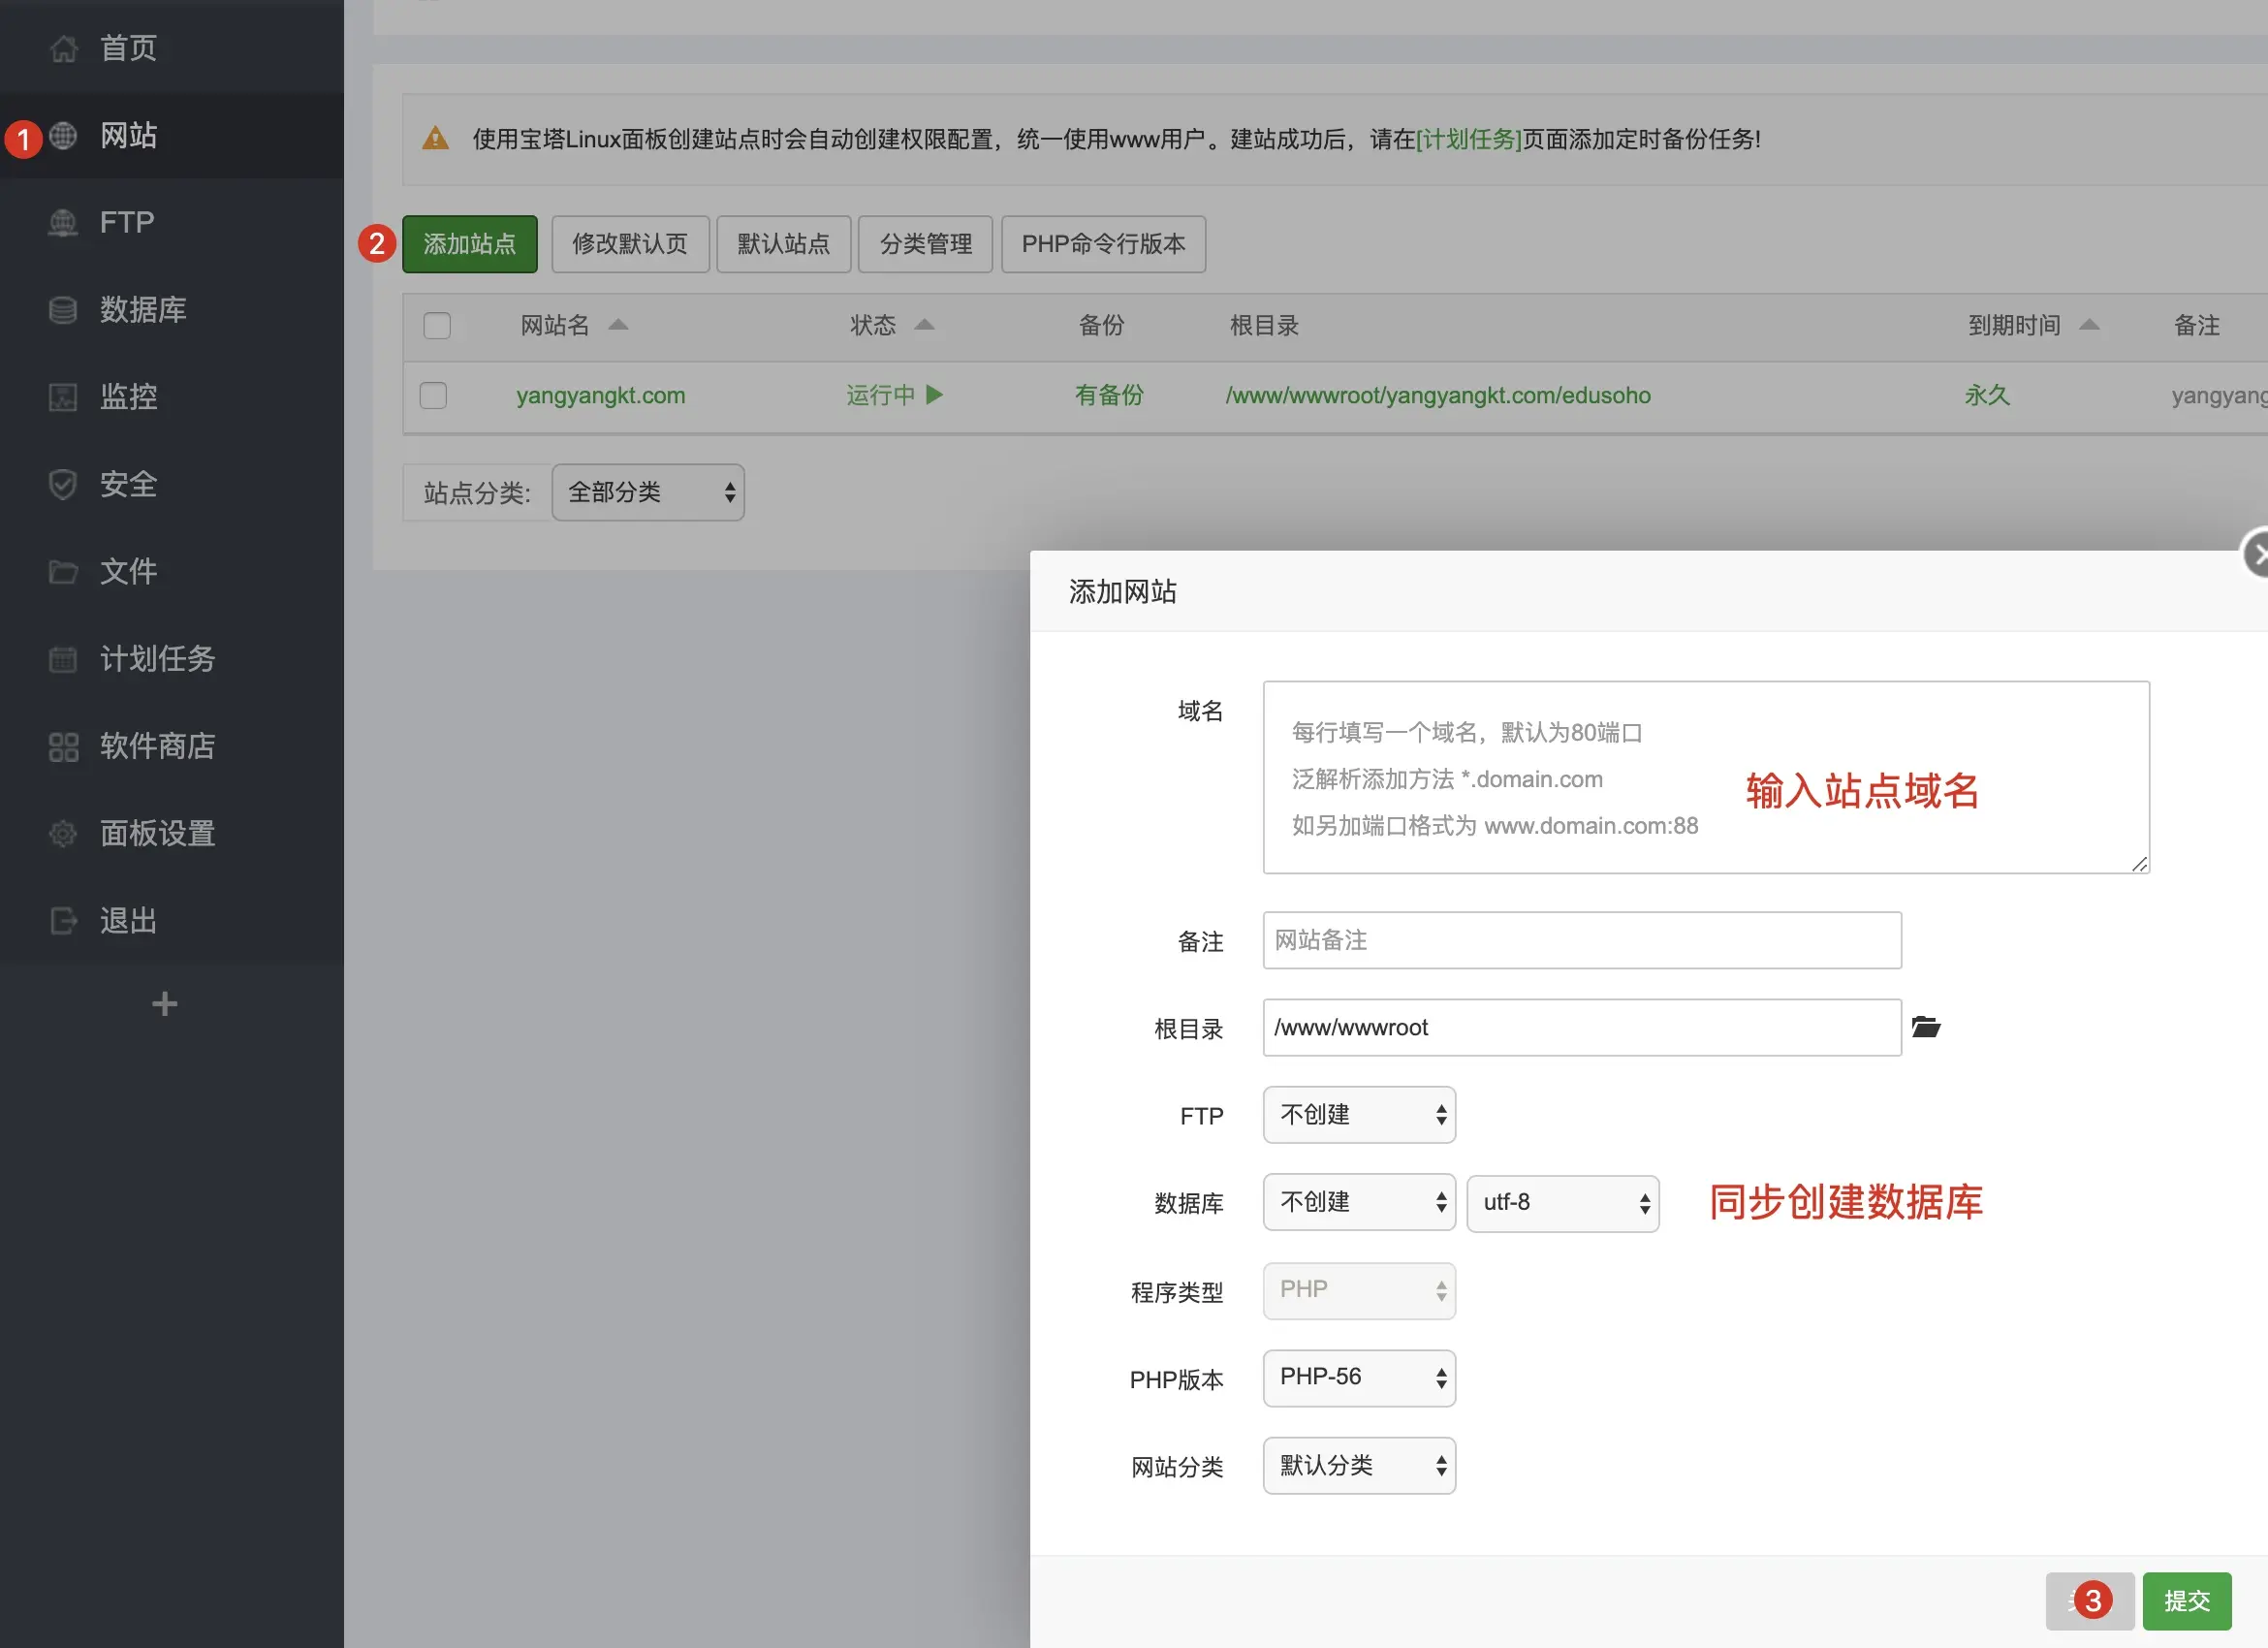2268x1648 pixels.
Task: Check the yangyangkt.com row checkbox
Action: 434,396
